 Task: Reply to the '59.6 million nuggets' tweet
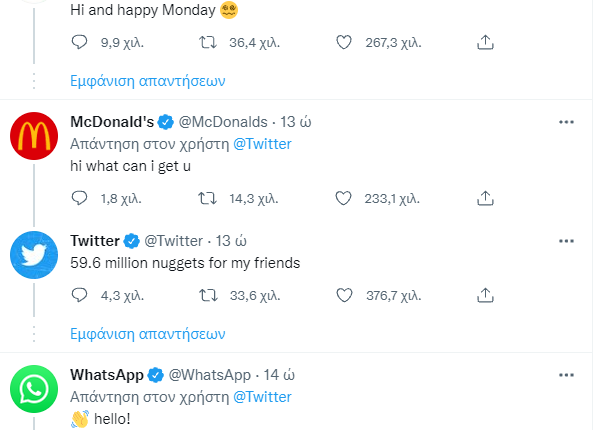(x=79, y=295)
